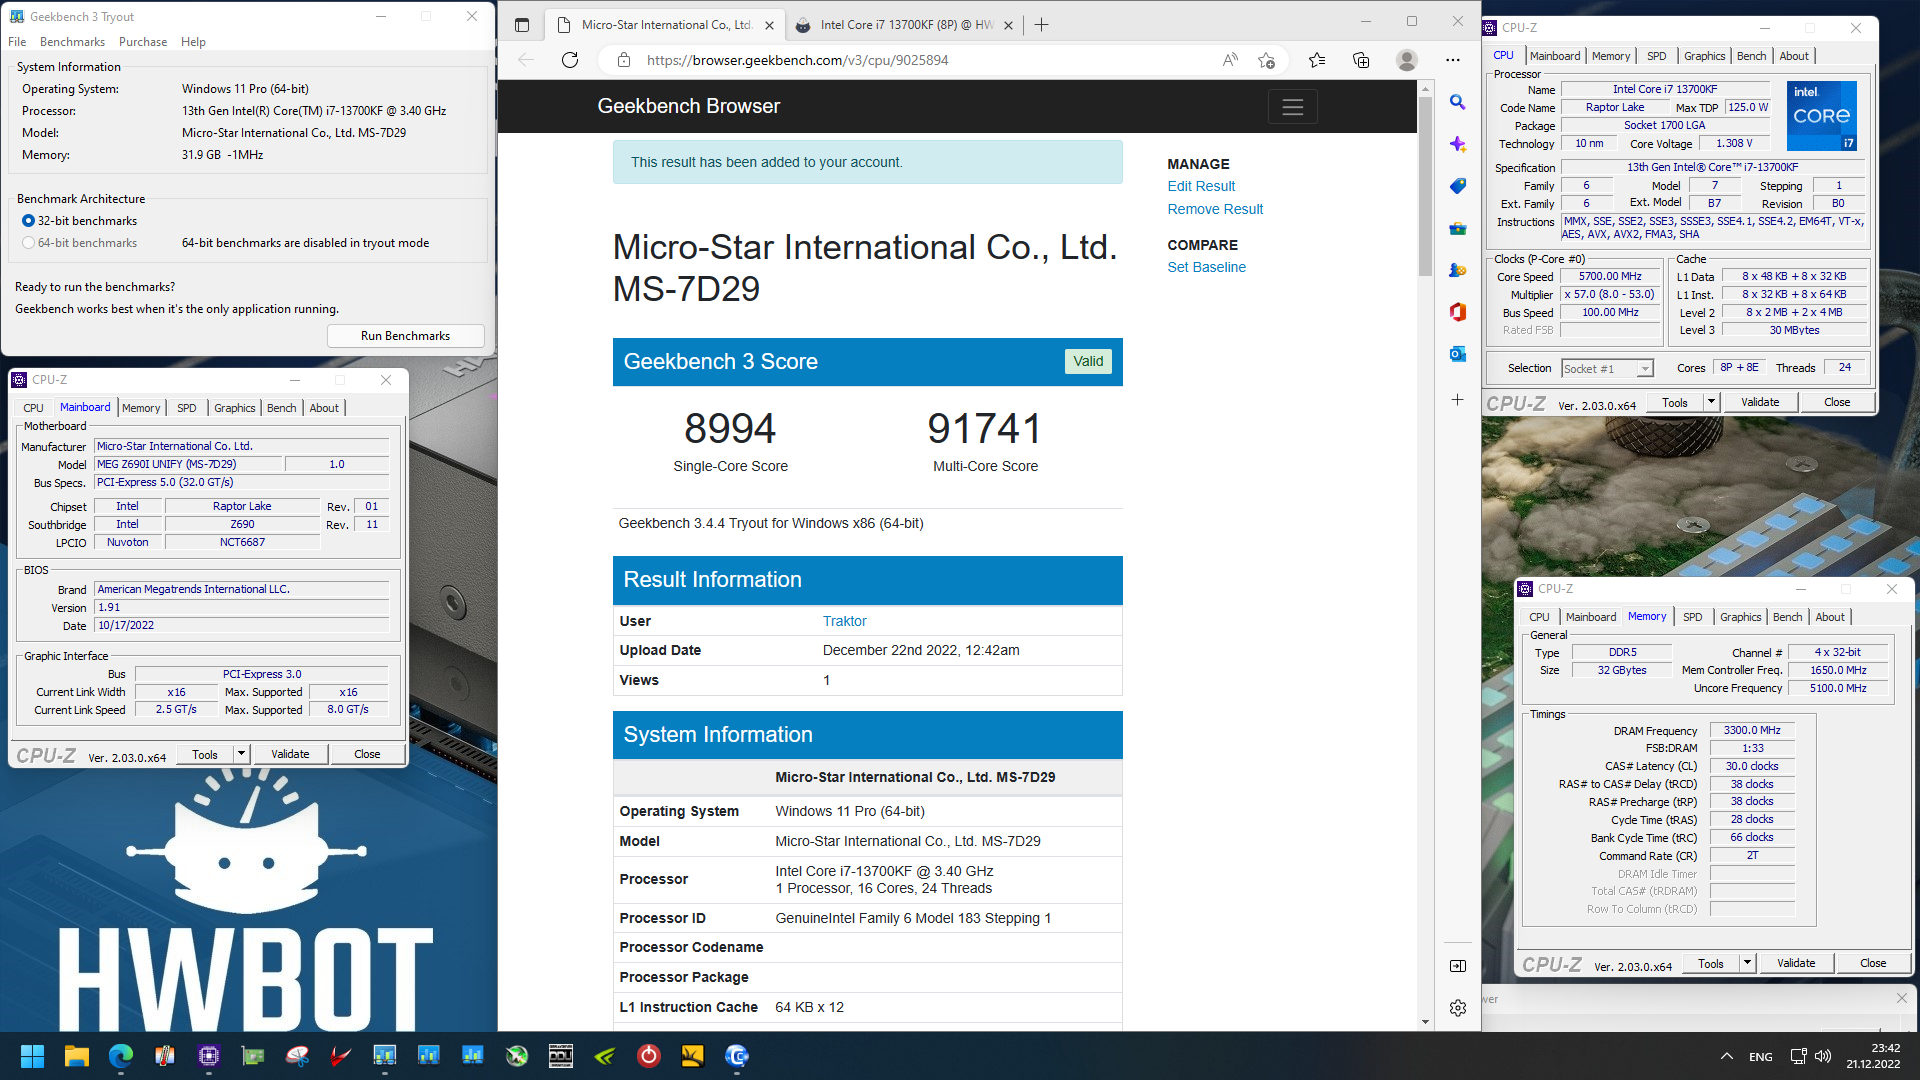Open Edge Settings and more ellipsis
This screenshot has height=1080, width=1920.
point(1453,60)
